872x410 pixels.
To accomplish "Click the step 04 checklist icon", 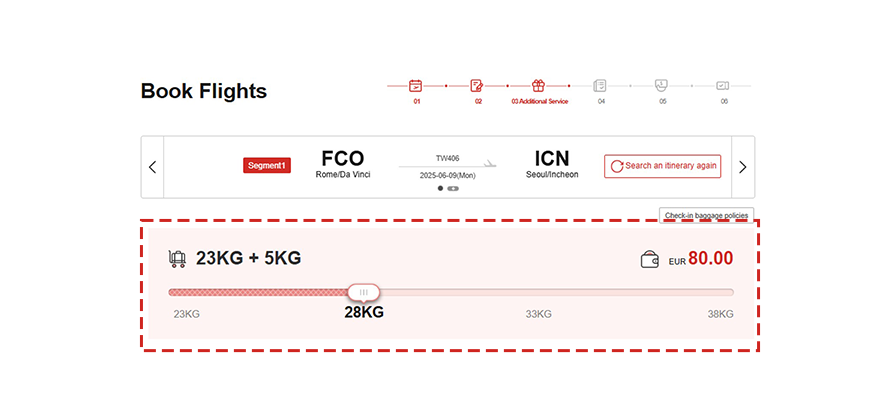I will click(x=600, y=86).
